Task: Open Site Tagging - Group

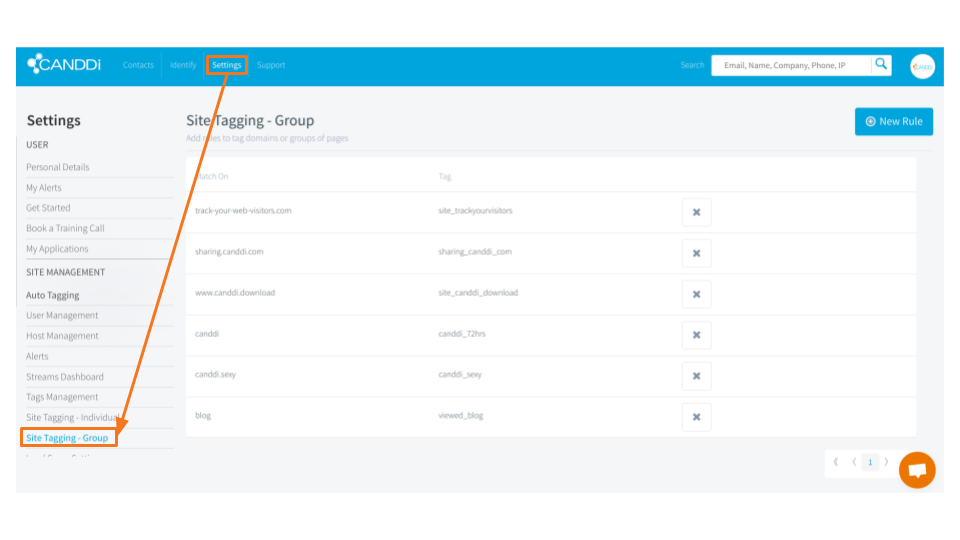Action: pyautogui.click(x=67, y=438)
